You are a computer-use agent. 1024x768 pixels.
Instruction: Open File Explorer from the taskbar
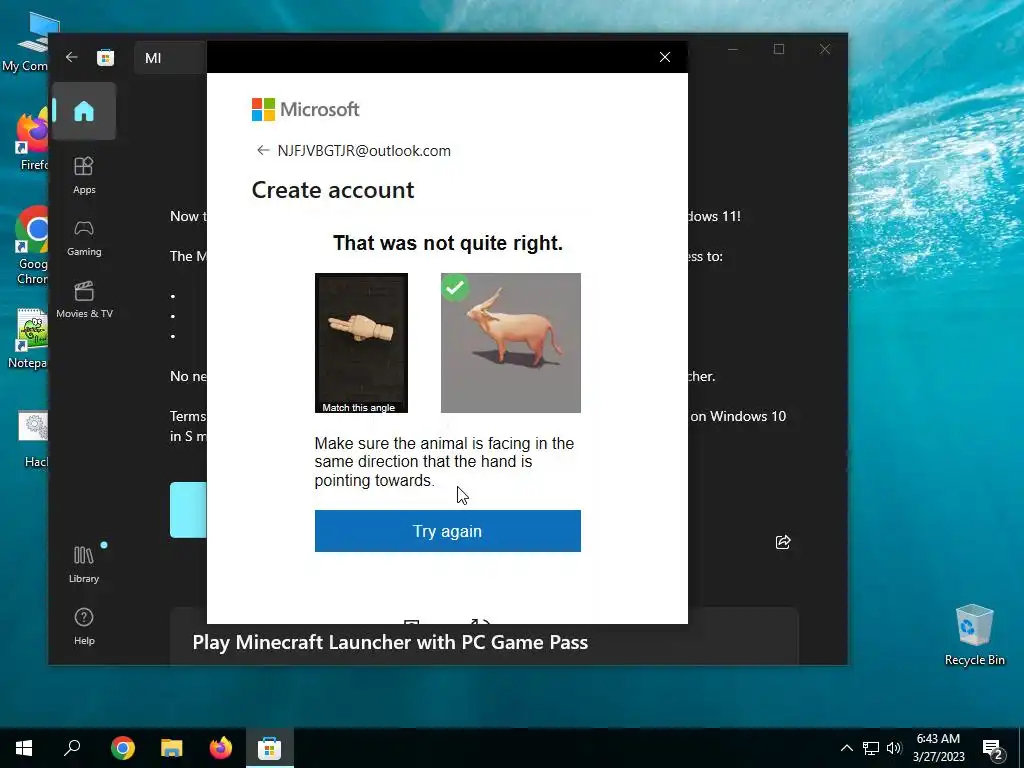pos(172,748)
